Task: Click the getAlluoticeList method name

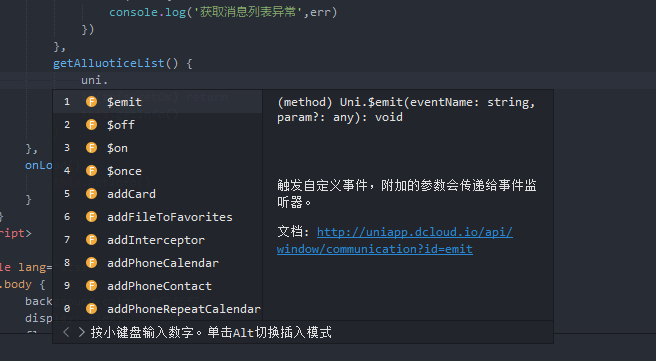Action: [109, 63]
